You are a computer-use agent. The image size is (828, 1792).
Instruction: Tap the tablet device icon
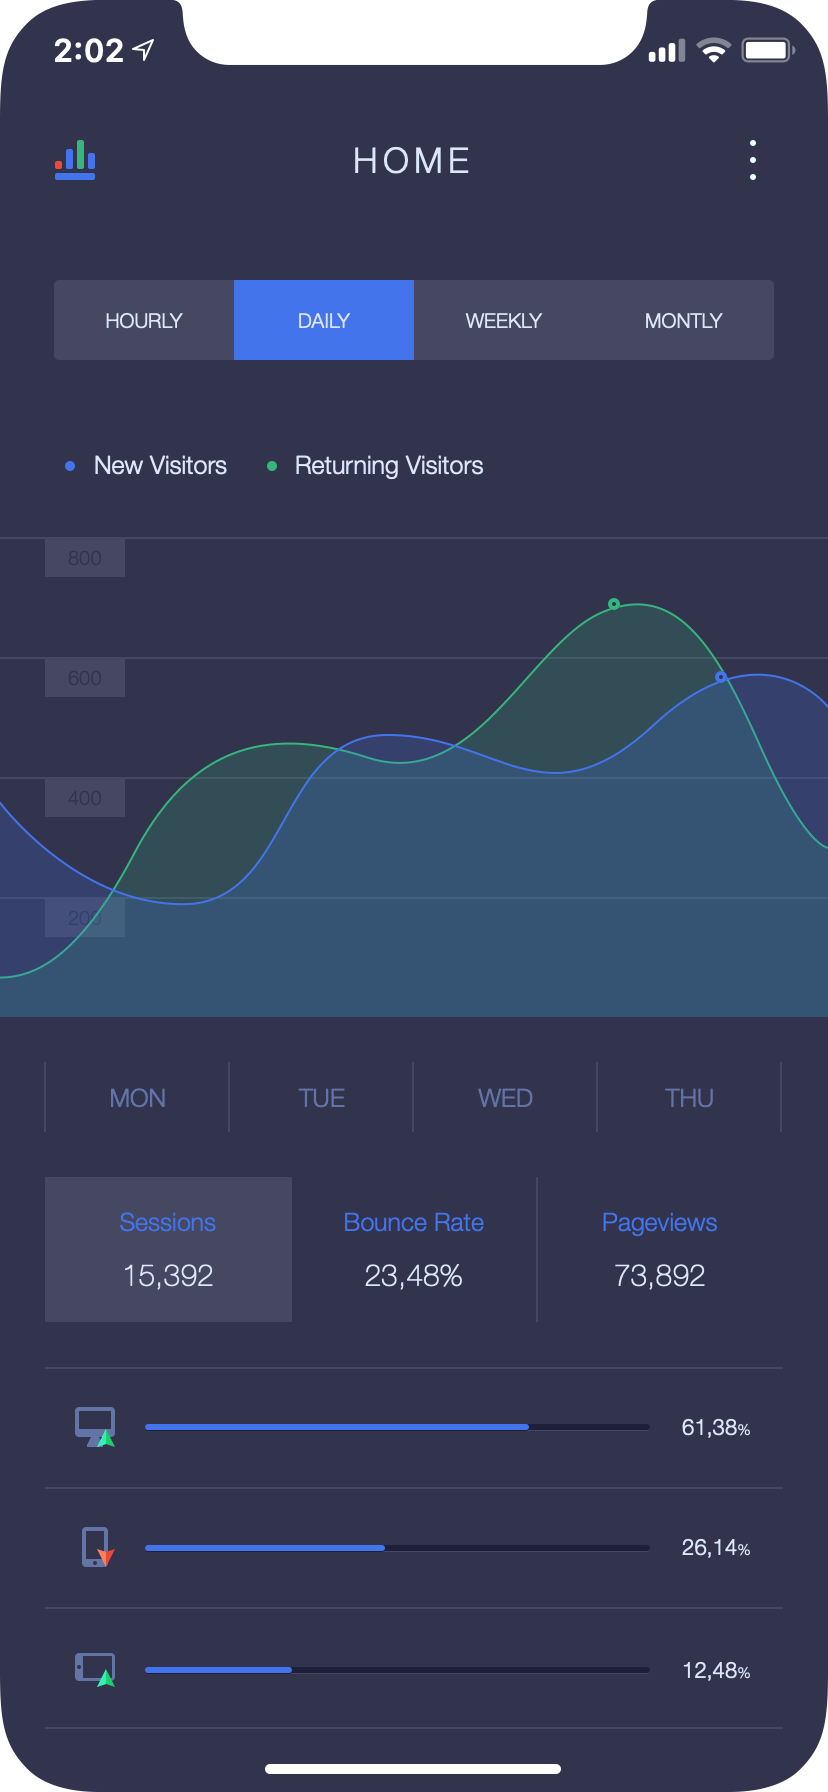click(x=95, y=1669)
